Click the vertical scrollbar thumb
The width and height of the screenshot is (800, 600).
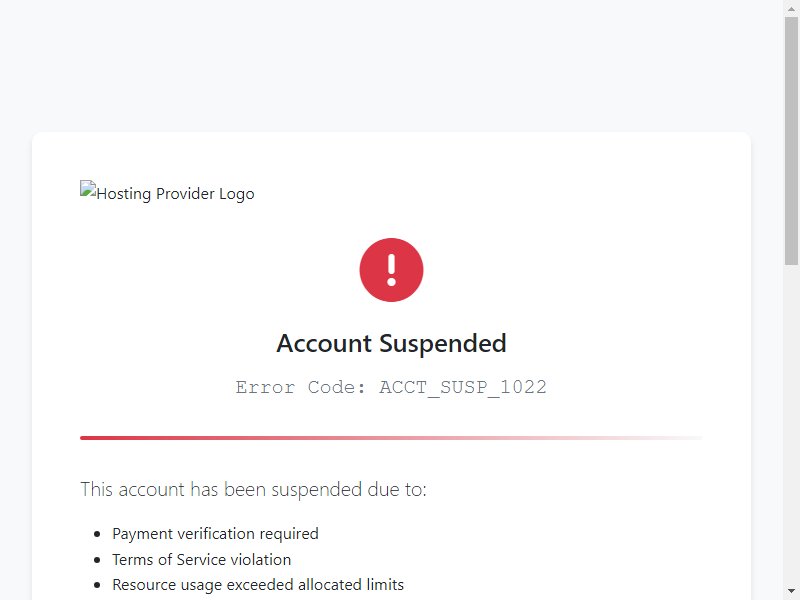click(x=791, y=141)
